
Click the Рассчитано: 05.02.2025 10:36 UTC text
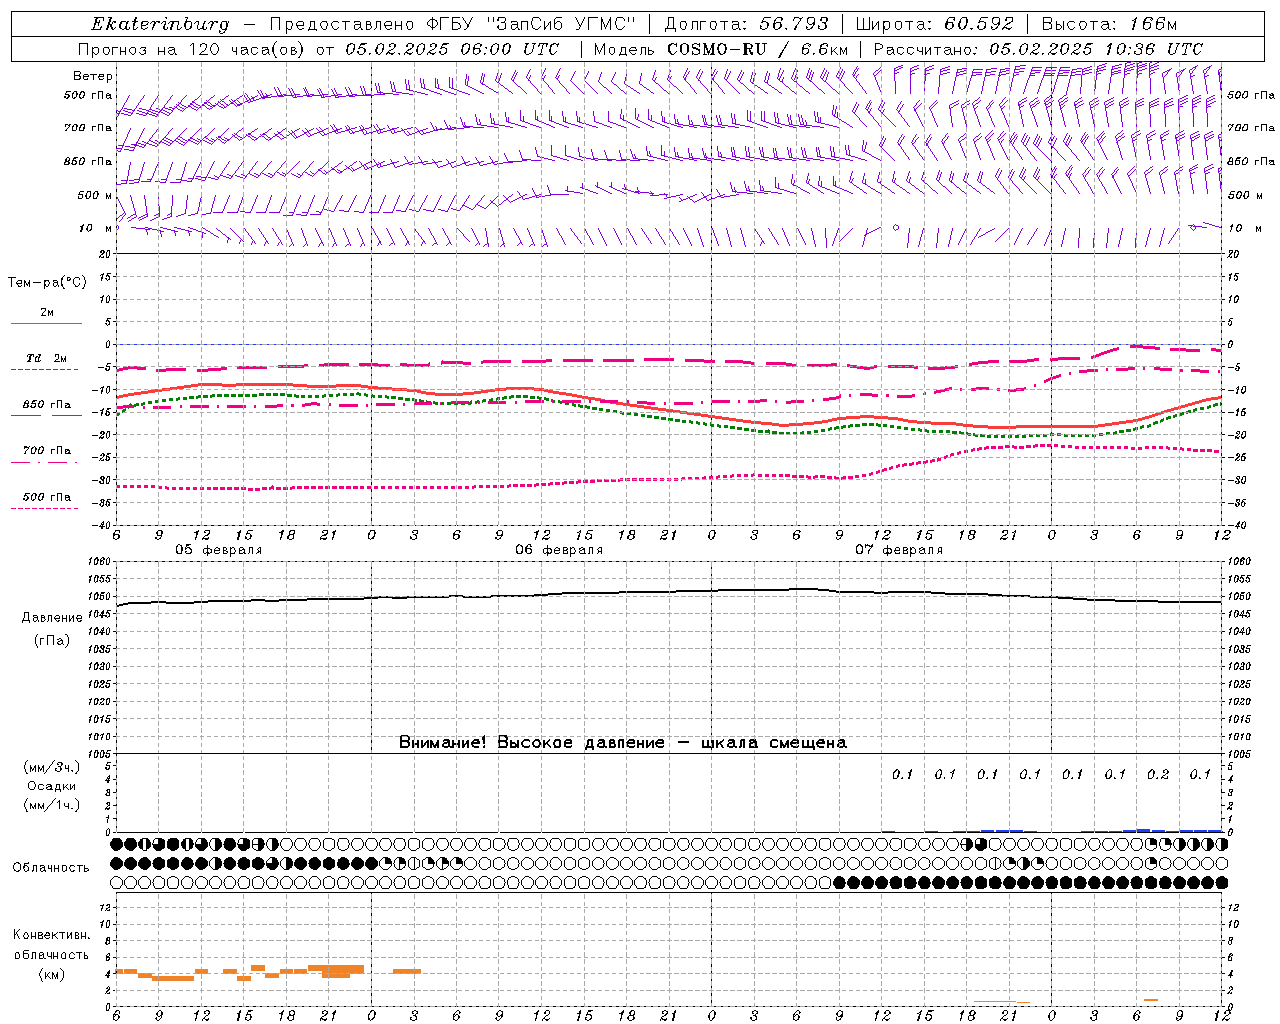[1038, 49]
